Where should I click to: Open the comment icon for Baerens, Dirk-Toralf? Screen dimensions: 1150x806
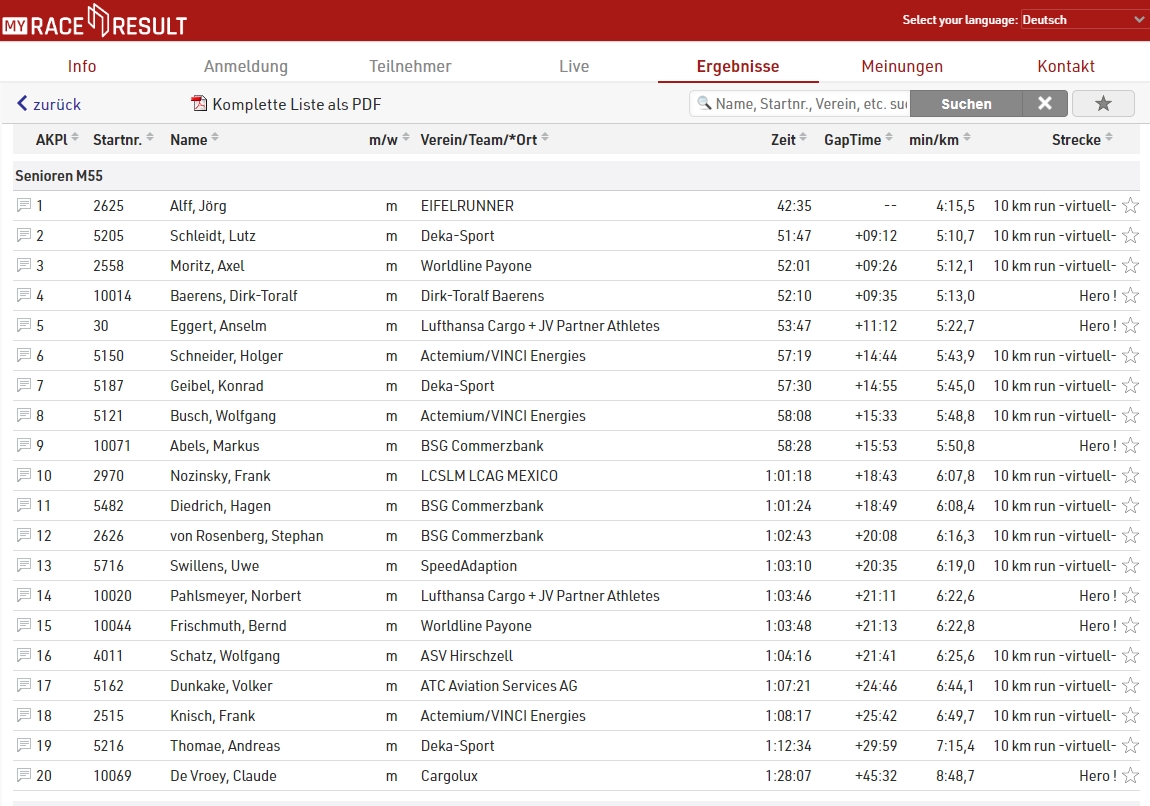coord(23,296)
